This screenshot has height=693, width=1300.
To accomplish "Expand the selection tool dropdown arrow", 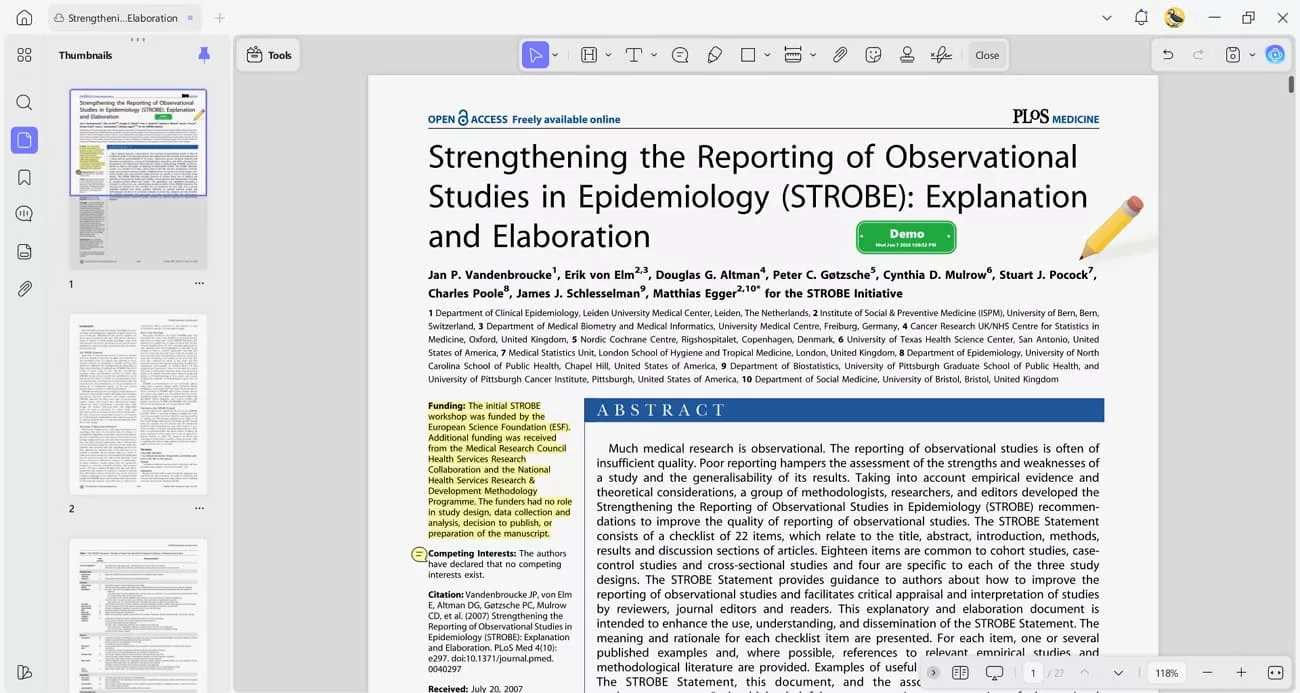I will (555, 55).
